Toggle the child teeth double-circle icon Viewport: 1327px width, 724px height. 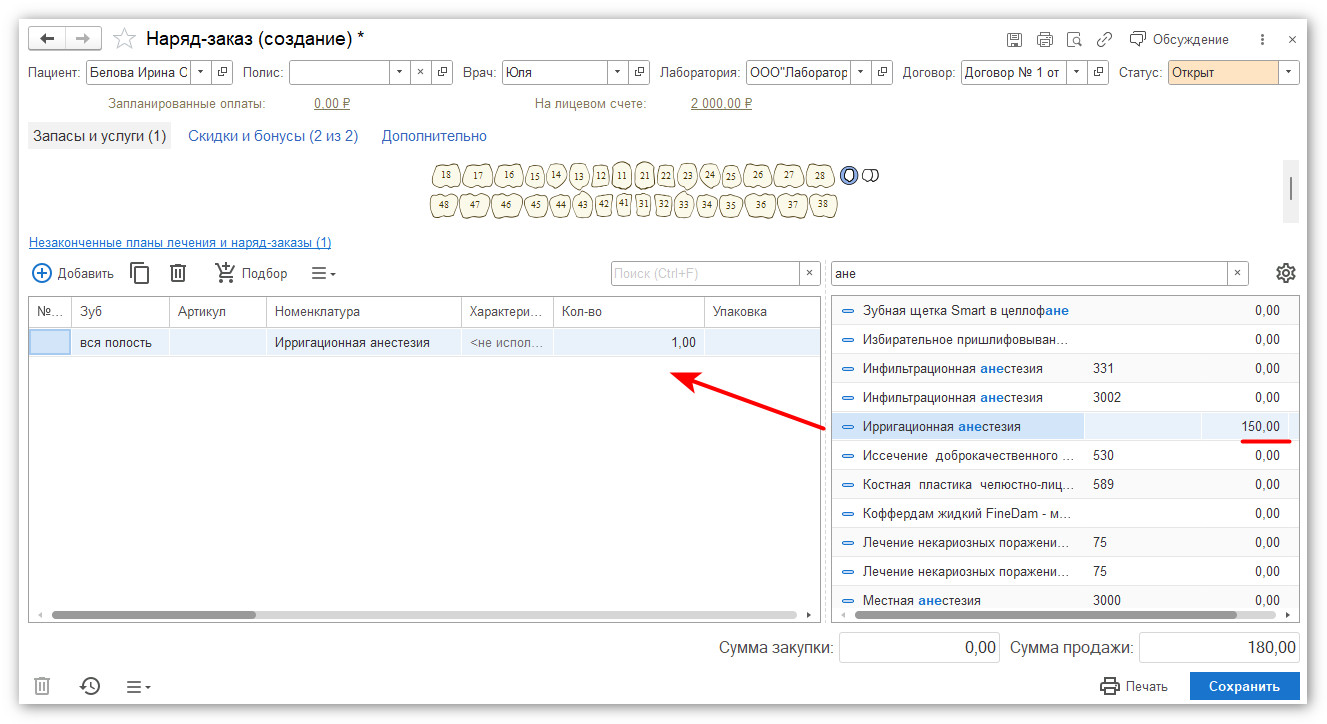click(x=871, y=176)
